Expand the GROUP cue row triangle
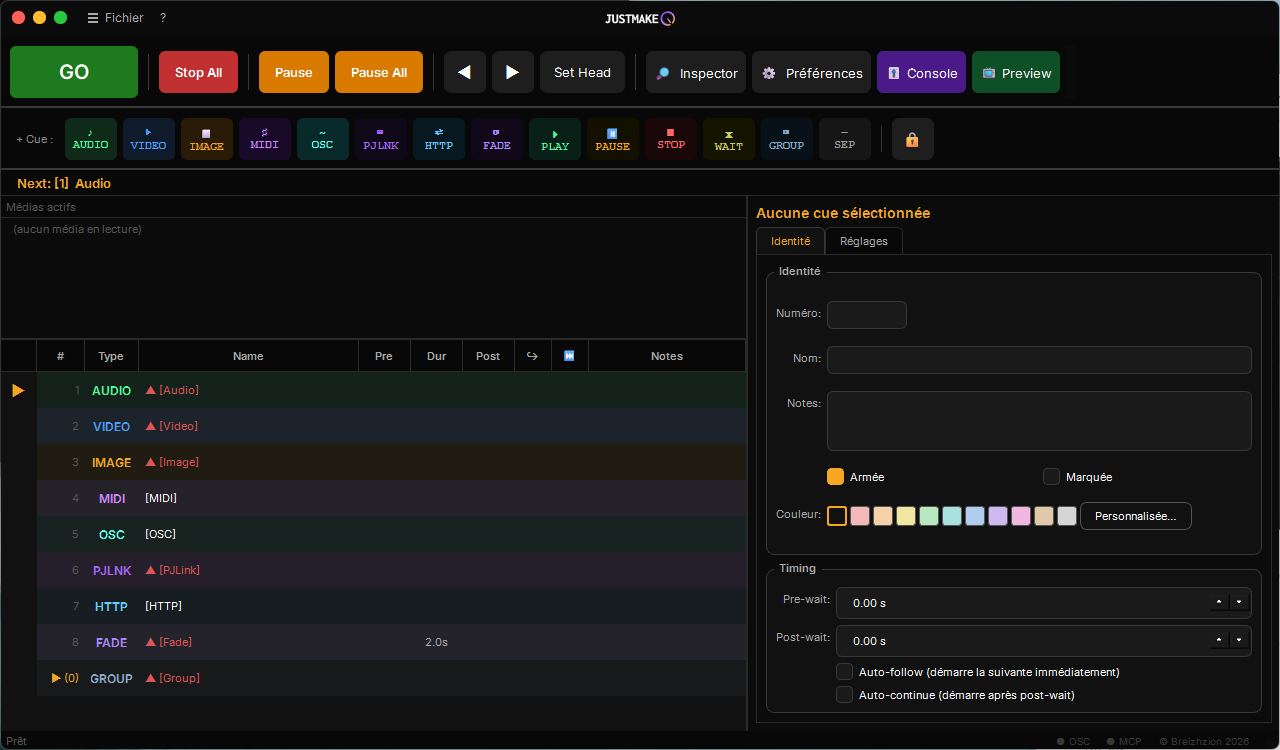The image size is (1280, 750). [x=57, y=678]
